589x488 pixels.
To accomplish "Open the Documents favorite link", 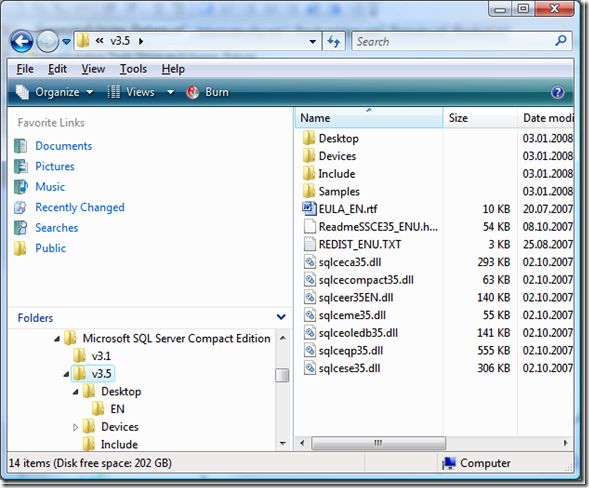I will [63, 146].
